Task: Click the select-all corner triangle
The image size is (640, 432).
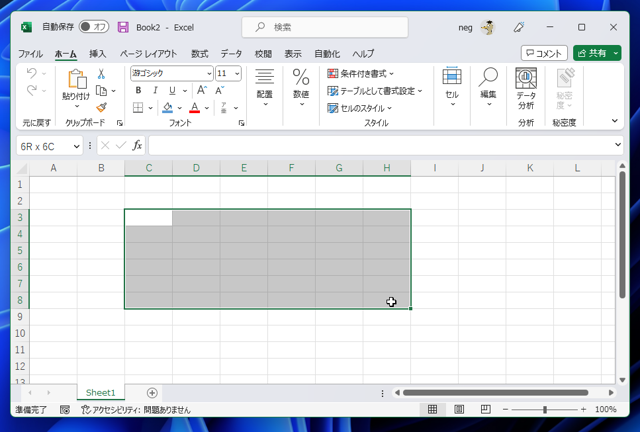Action: pyautogui.click(x=21, y=168)
